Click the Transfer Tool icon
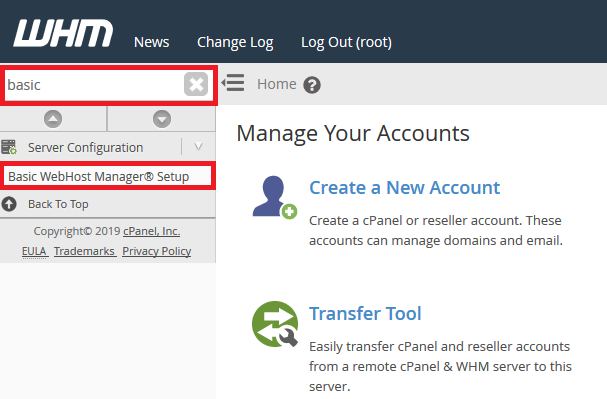 [275, 324]
